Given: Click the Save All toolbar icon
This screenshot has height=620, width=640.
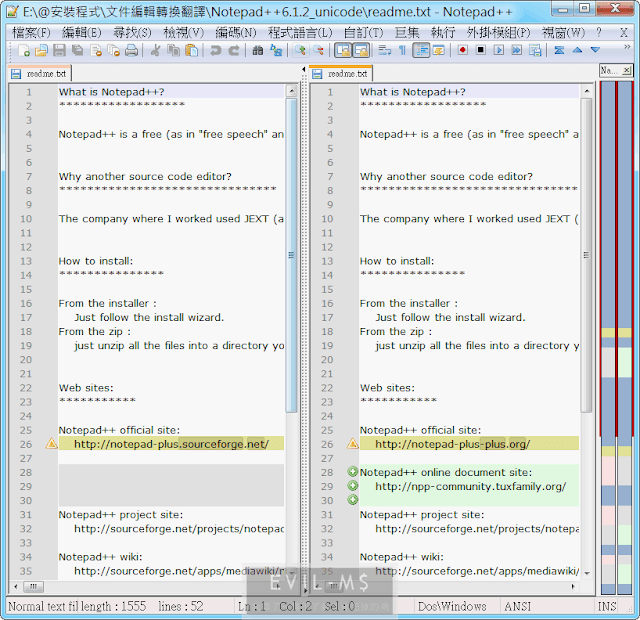Looking at the screenshot, I should tap(77, 50).
